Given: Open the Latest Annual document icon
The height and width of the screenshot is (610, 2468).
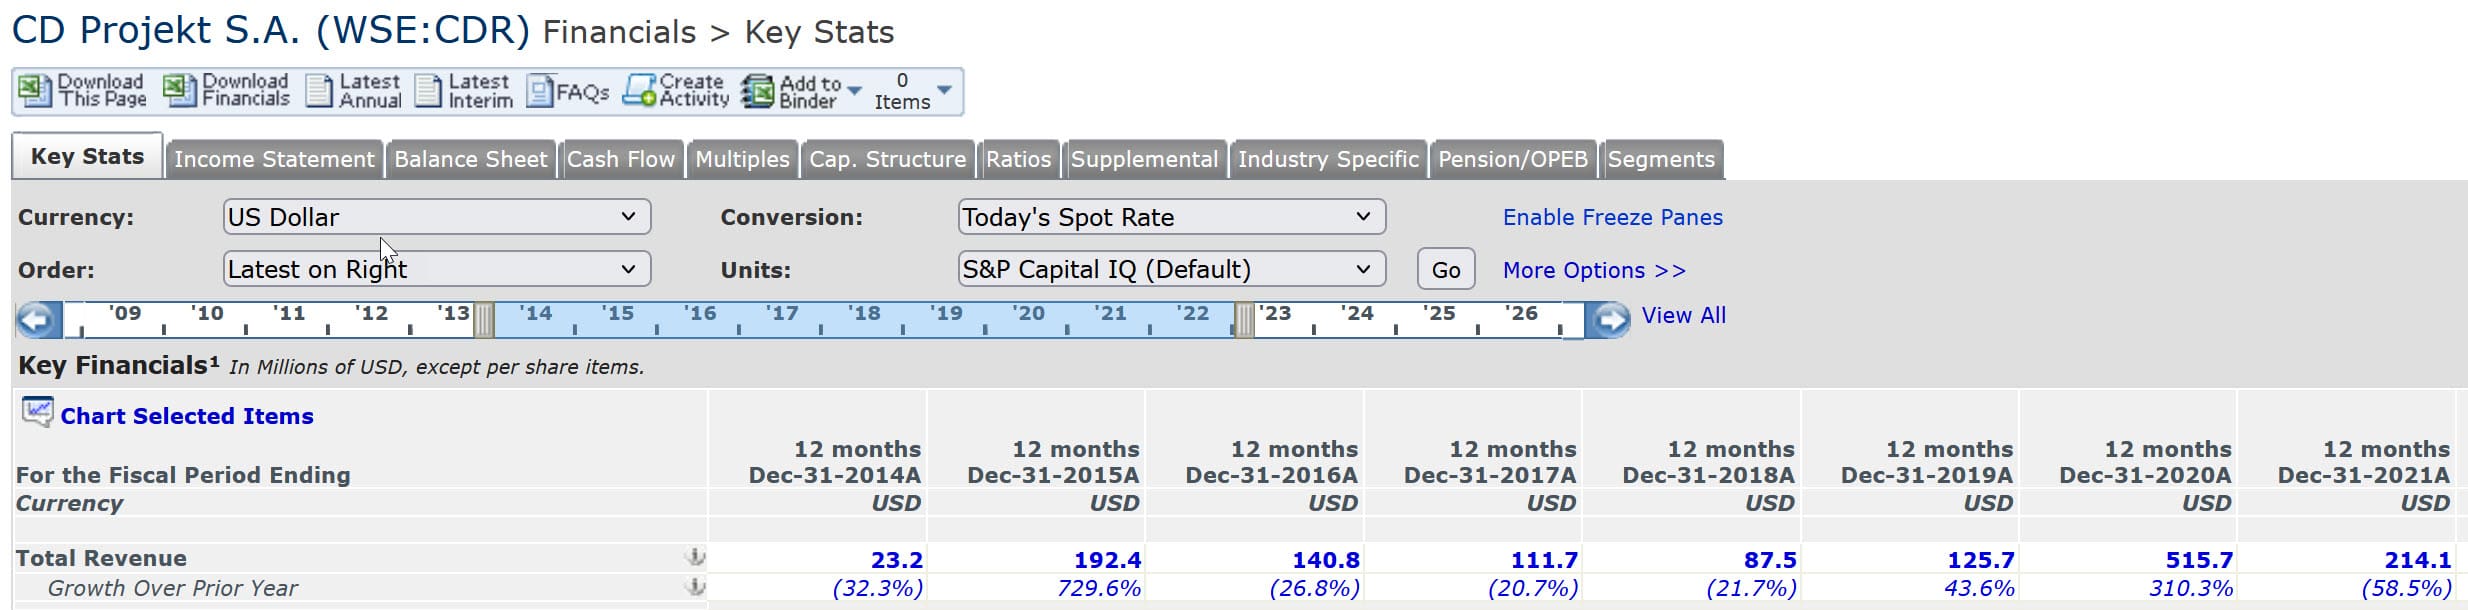Looking at the screenshot, I should (x=319, y=91).
